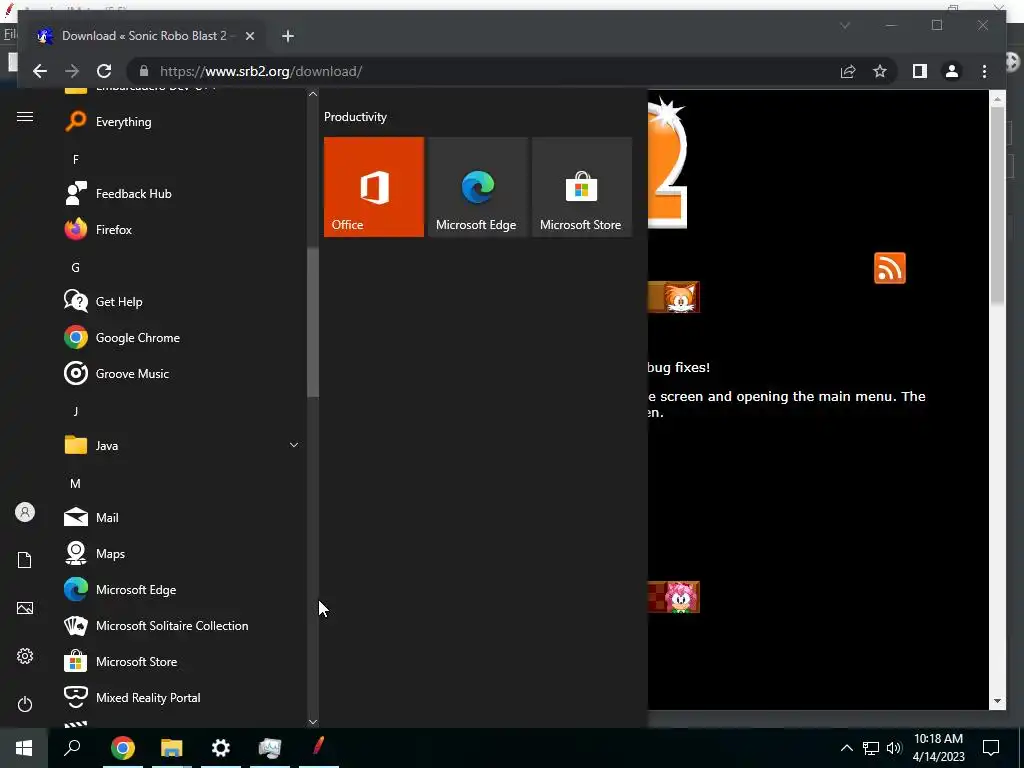1024x768 pixels.
Task: Jump to letter J section header
Action: pos(76,411)
